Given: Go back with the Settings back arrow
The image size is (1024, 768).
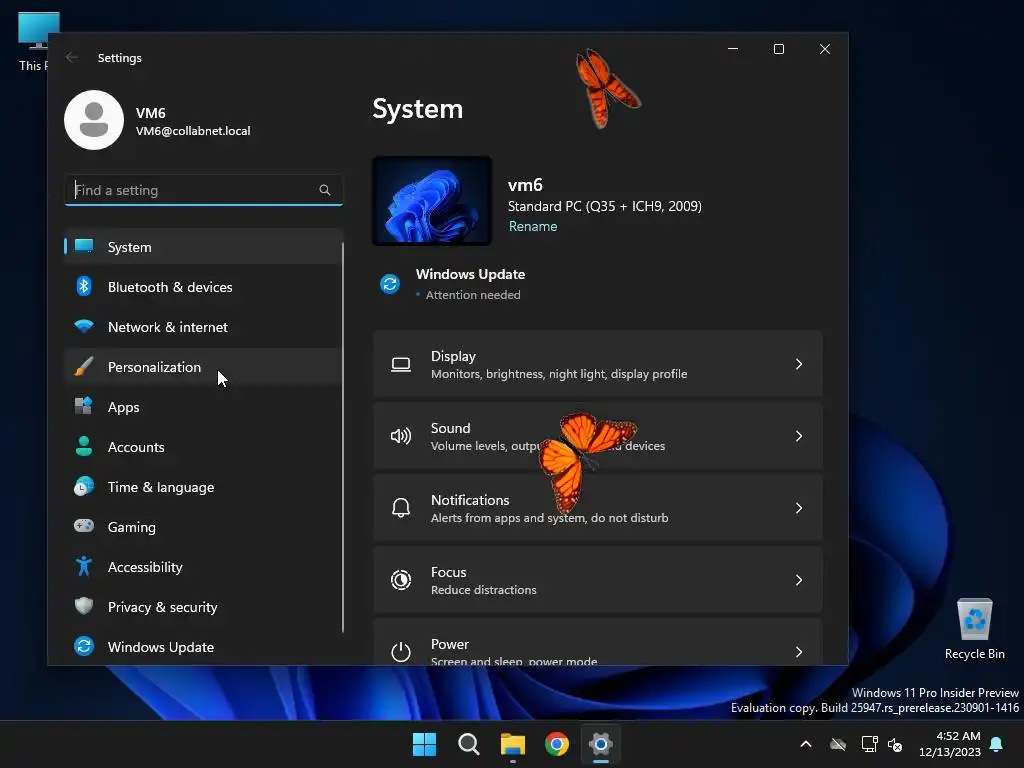Looking at the screenshot, I should [x=72, y=57].
